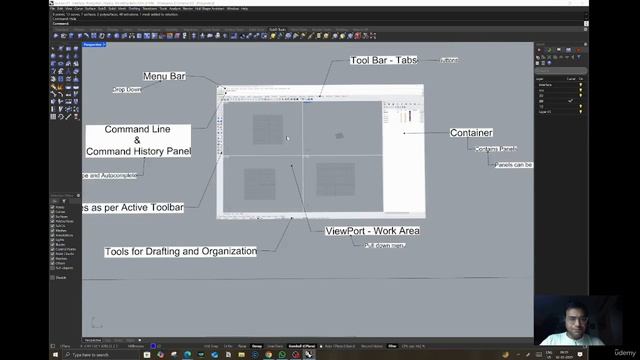The image size is (640, 360).
Task: Click the Interface layer row in Layers panel
Action: [x=560, y=85]
